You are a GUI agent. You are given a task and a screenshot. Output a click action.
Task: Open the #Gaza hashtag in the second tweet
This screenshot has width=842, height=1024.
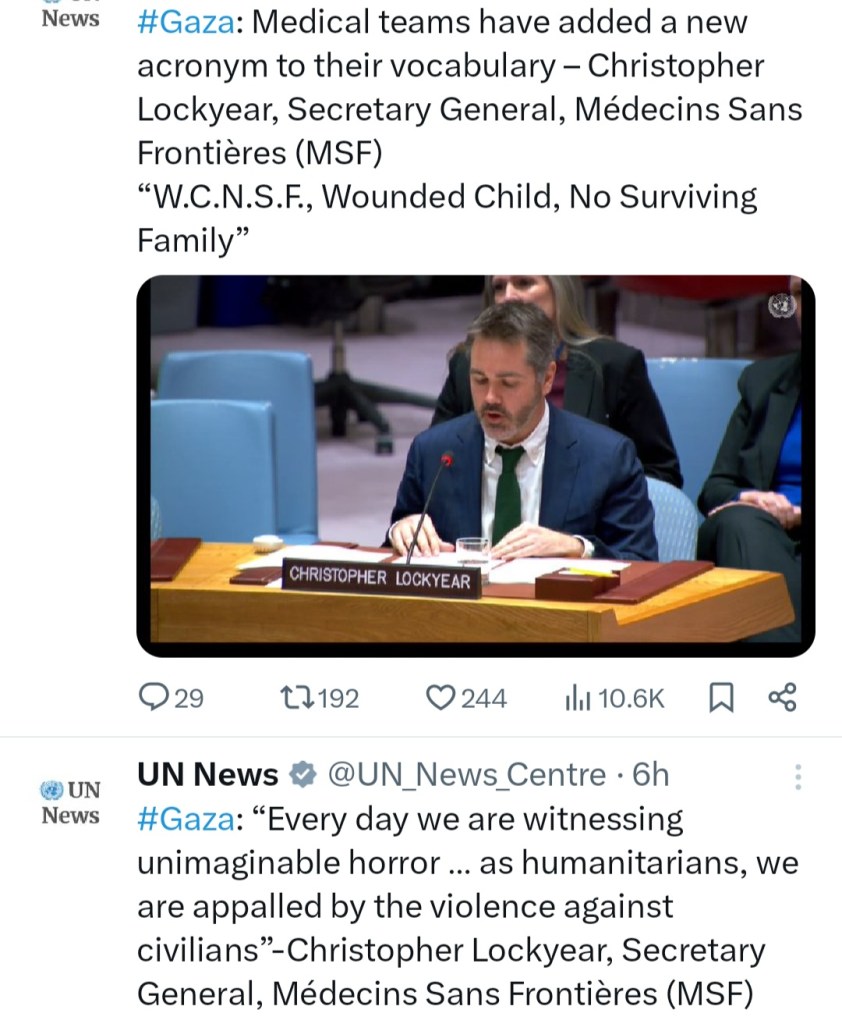pyautogui.click(x=184, y=820)
